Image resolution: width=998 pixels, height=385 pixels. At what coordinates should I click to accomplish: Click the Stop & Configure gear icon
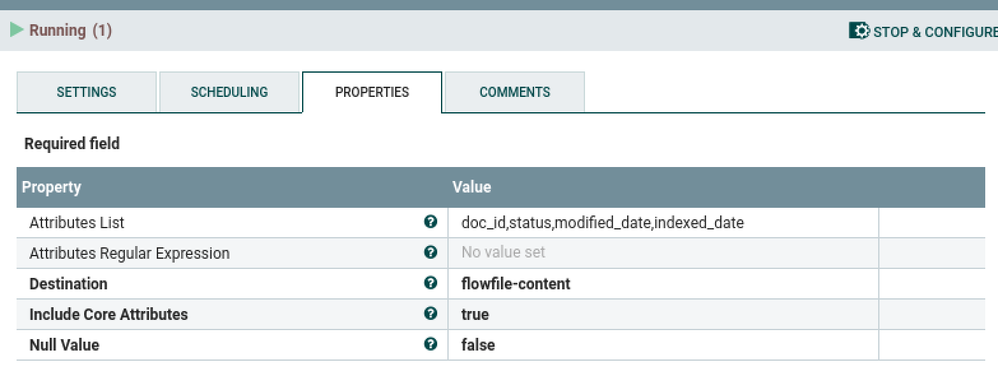[x=859, y=31]
